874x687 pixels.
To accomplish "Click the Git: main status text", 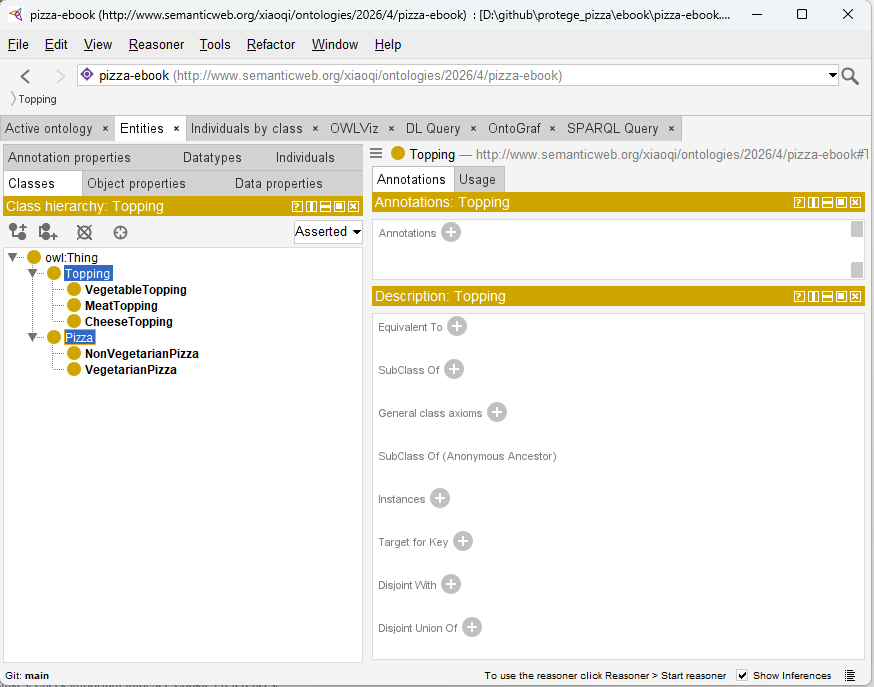I will pyautogui.click(x=27, y=675).
